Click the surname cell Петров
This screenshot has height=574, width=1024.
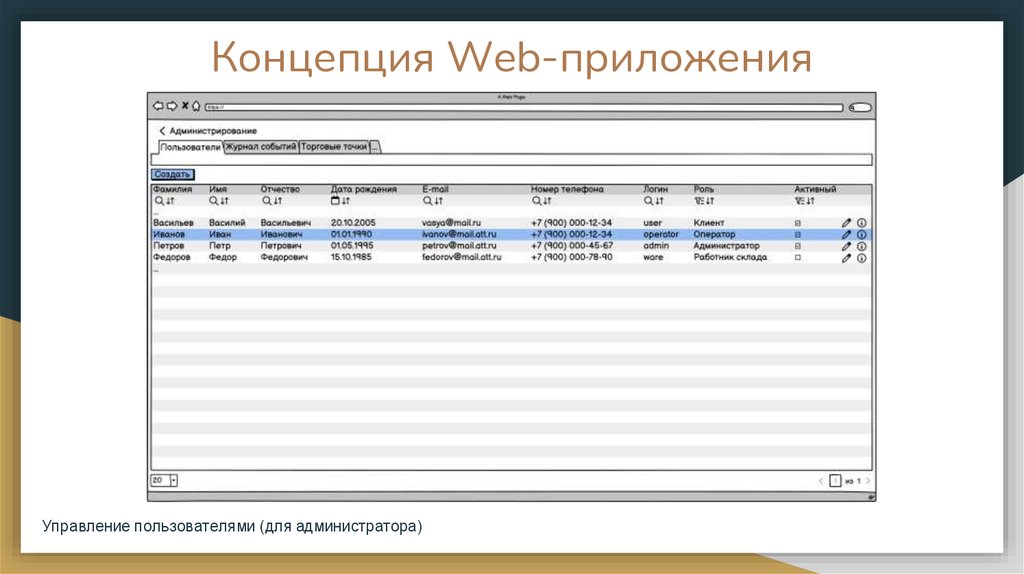click(x=168, y=246)
